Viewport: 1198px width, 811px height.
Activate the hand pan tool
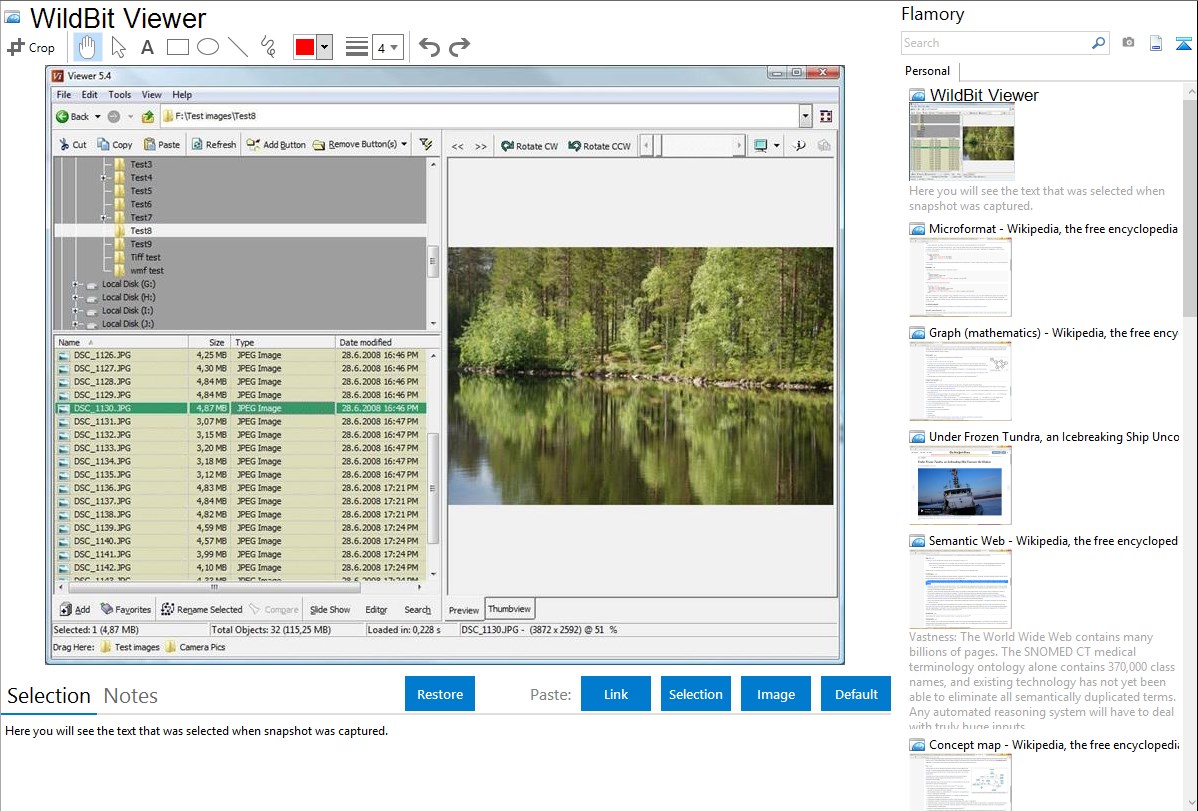87,47
